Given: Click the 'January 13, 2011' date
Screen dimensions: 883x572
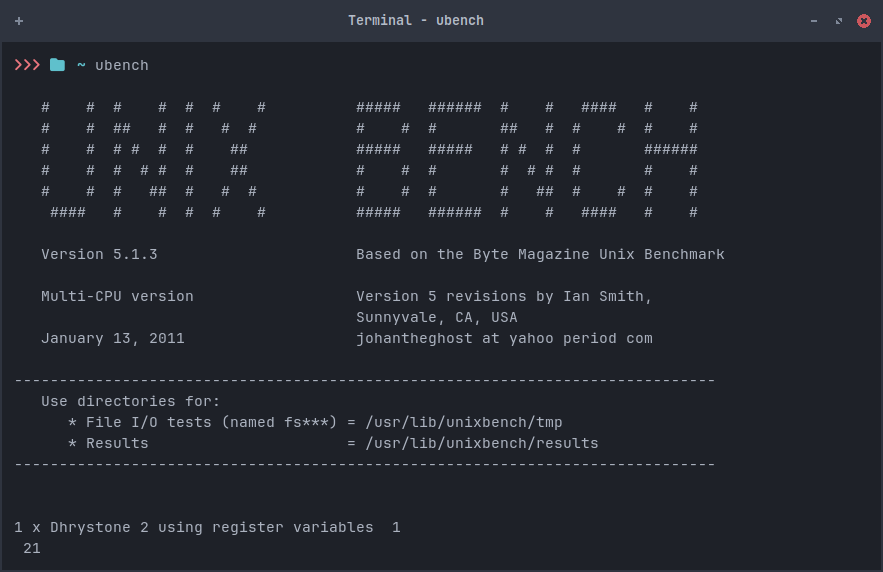Looking at the screenshot, I should [x=113, y=338].
